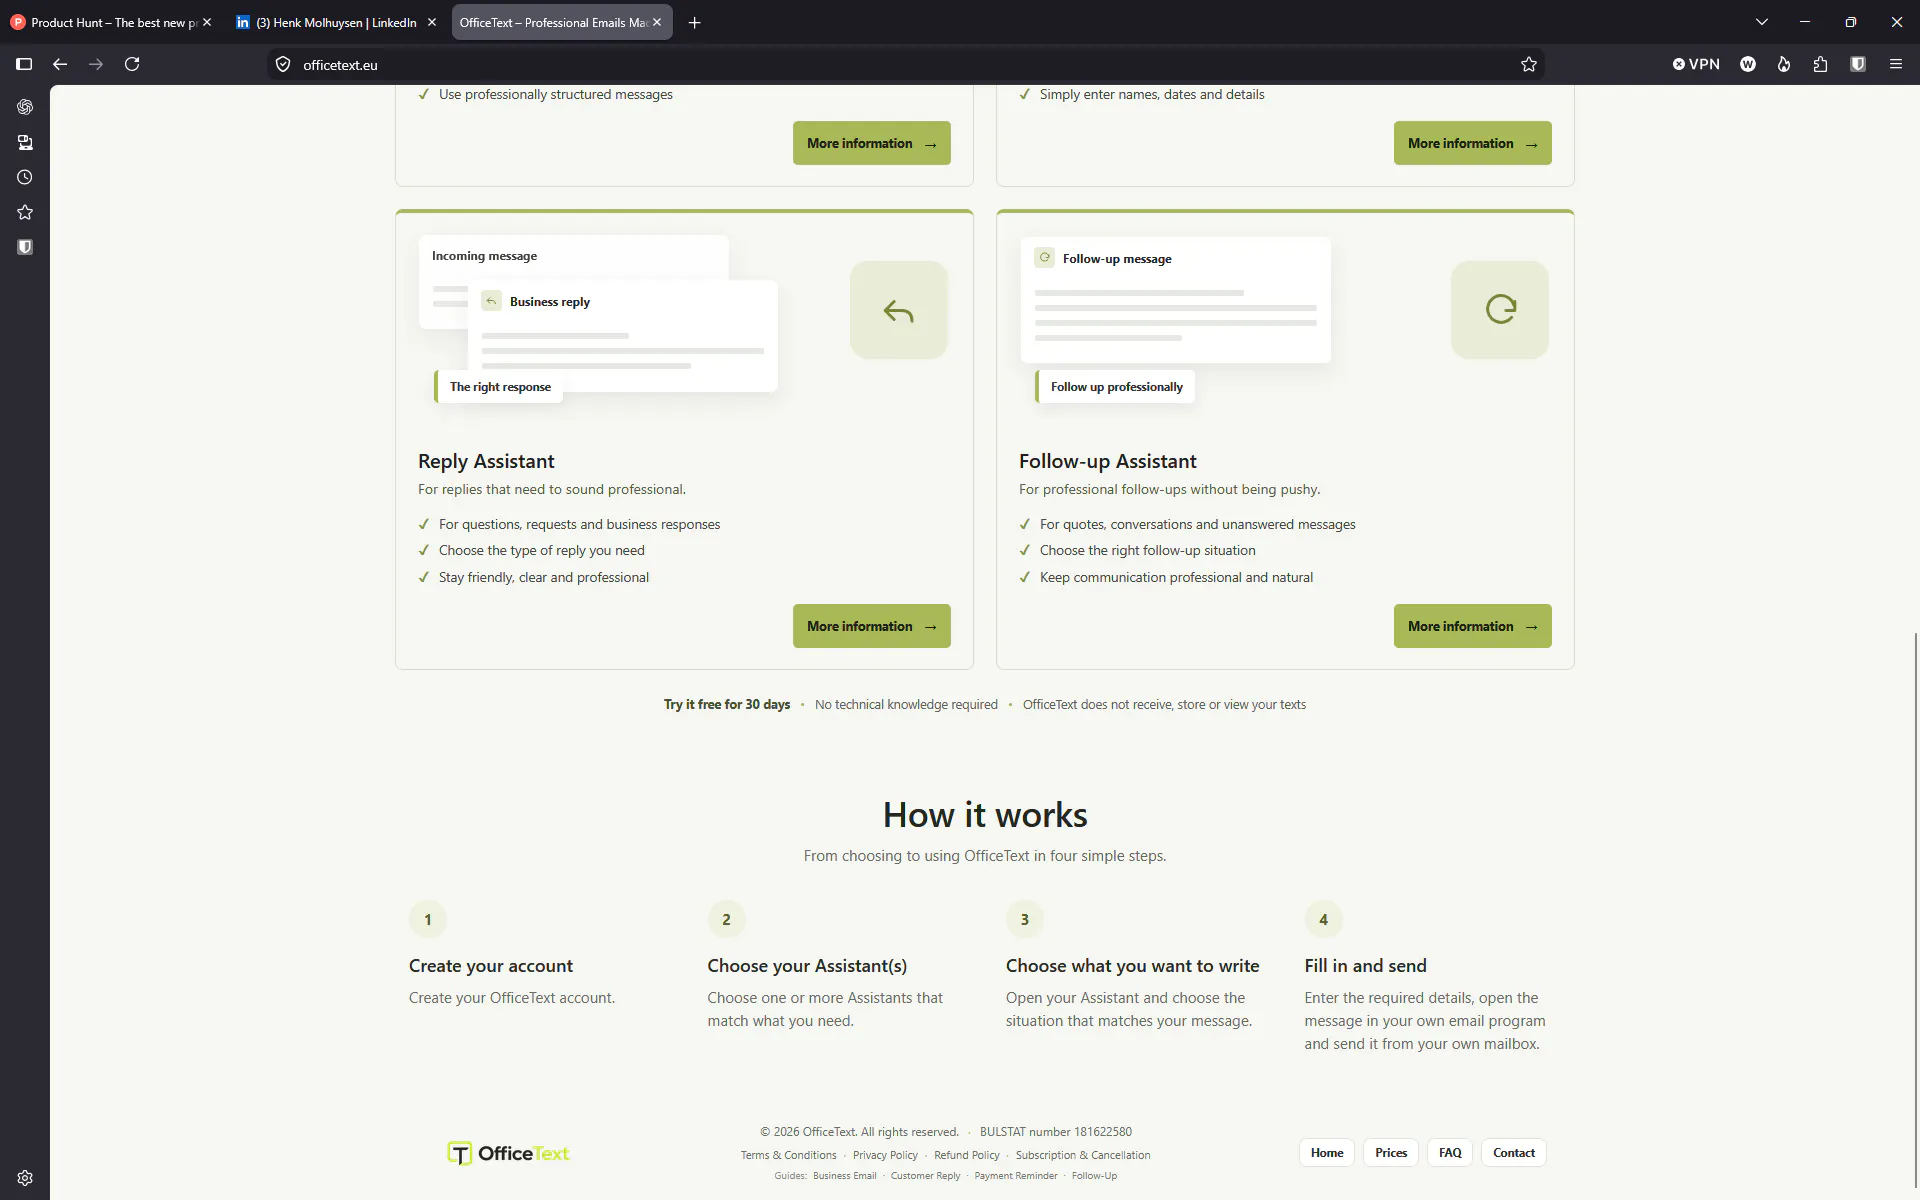This screenshot has width=1920, height=1200.
Task: Open the Extensions puzzle-piece menu
Action: (x=1820, y=64)
